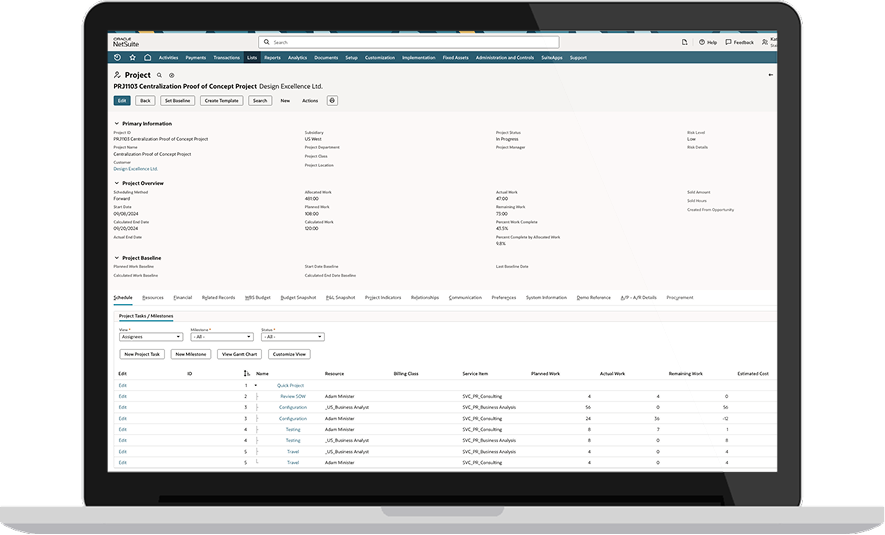Click the Create Template button
This screenshot has width=885, height=535.
(x=221, y=100)
